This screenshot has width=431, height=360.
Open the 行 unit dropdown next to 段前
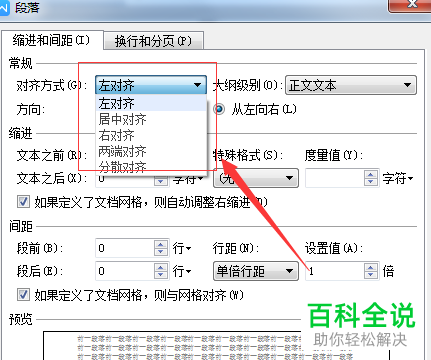pyautogui.click(x=182, y=248)
